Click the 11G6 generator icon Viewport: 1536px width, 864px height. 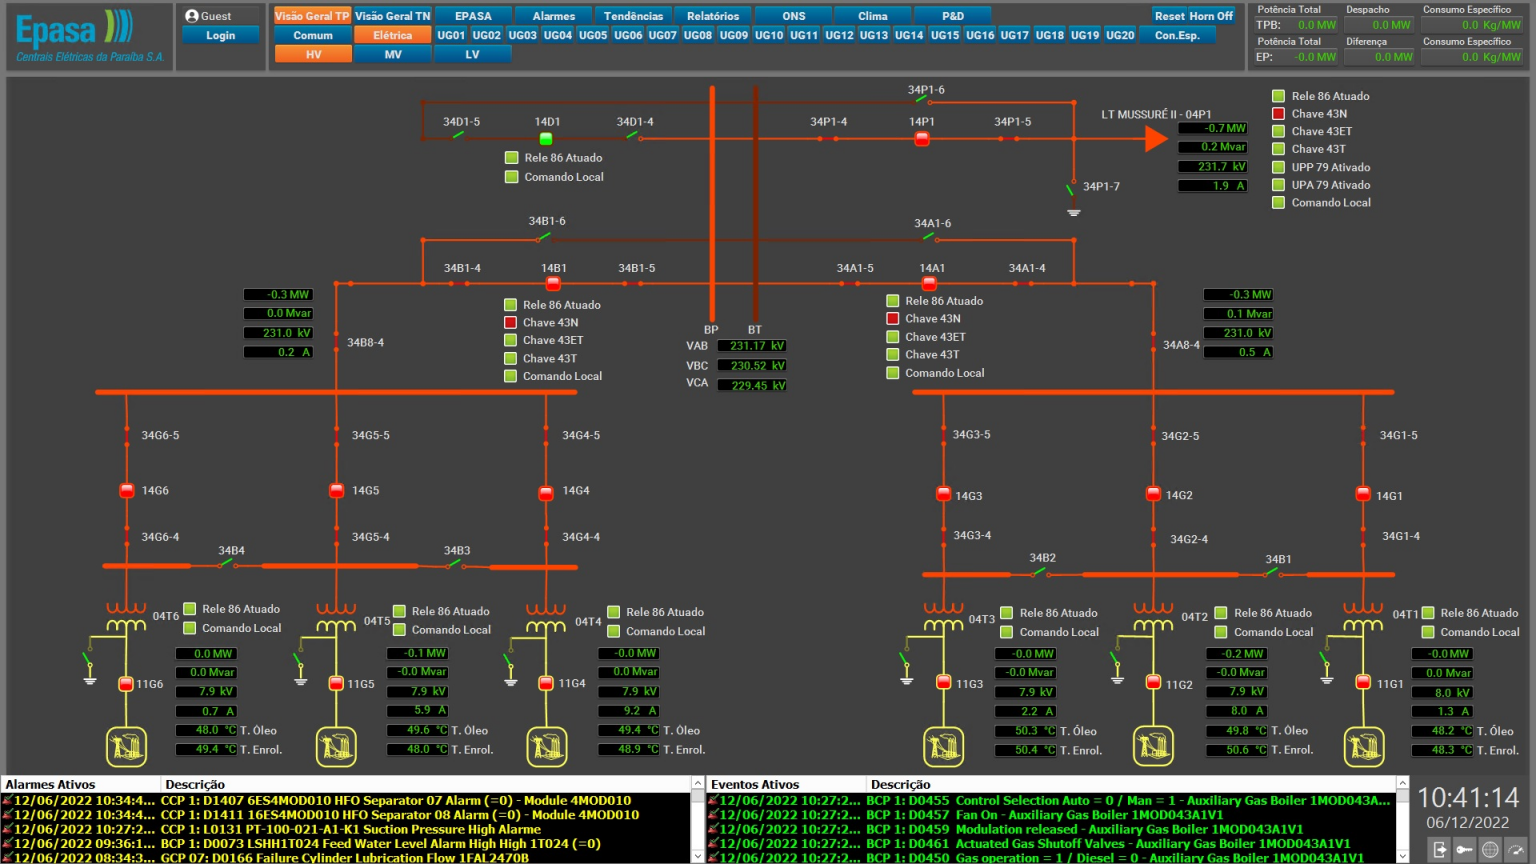pyautogui.click(x=126, y=746)
